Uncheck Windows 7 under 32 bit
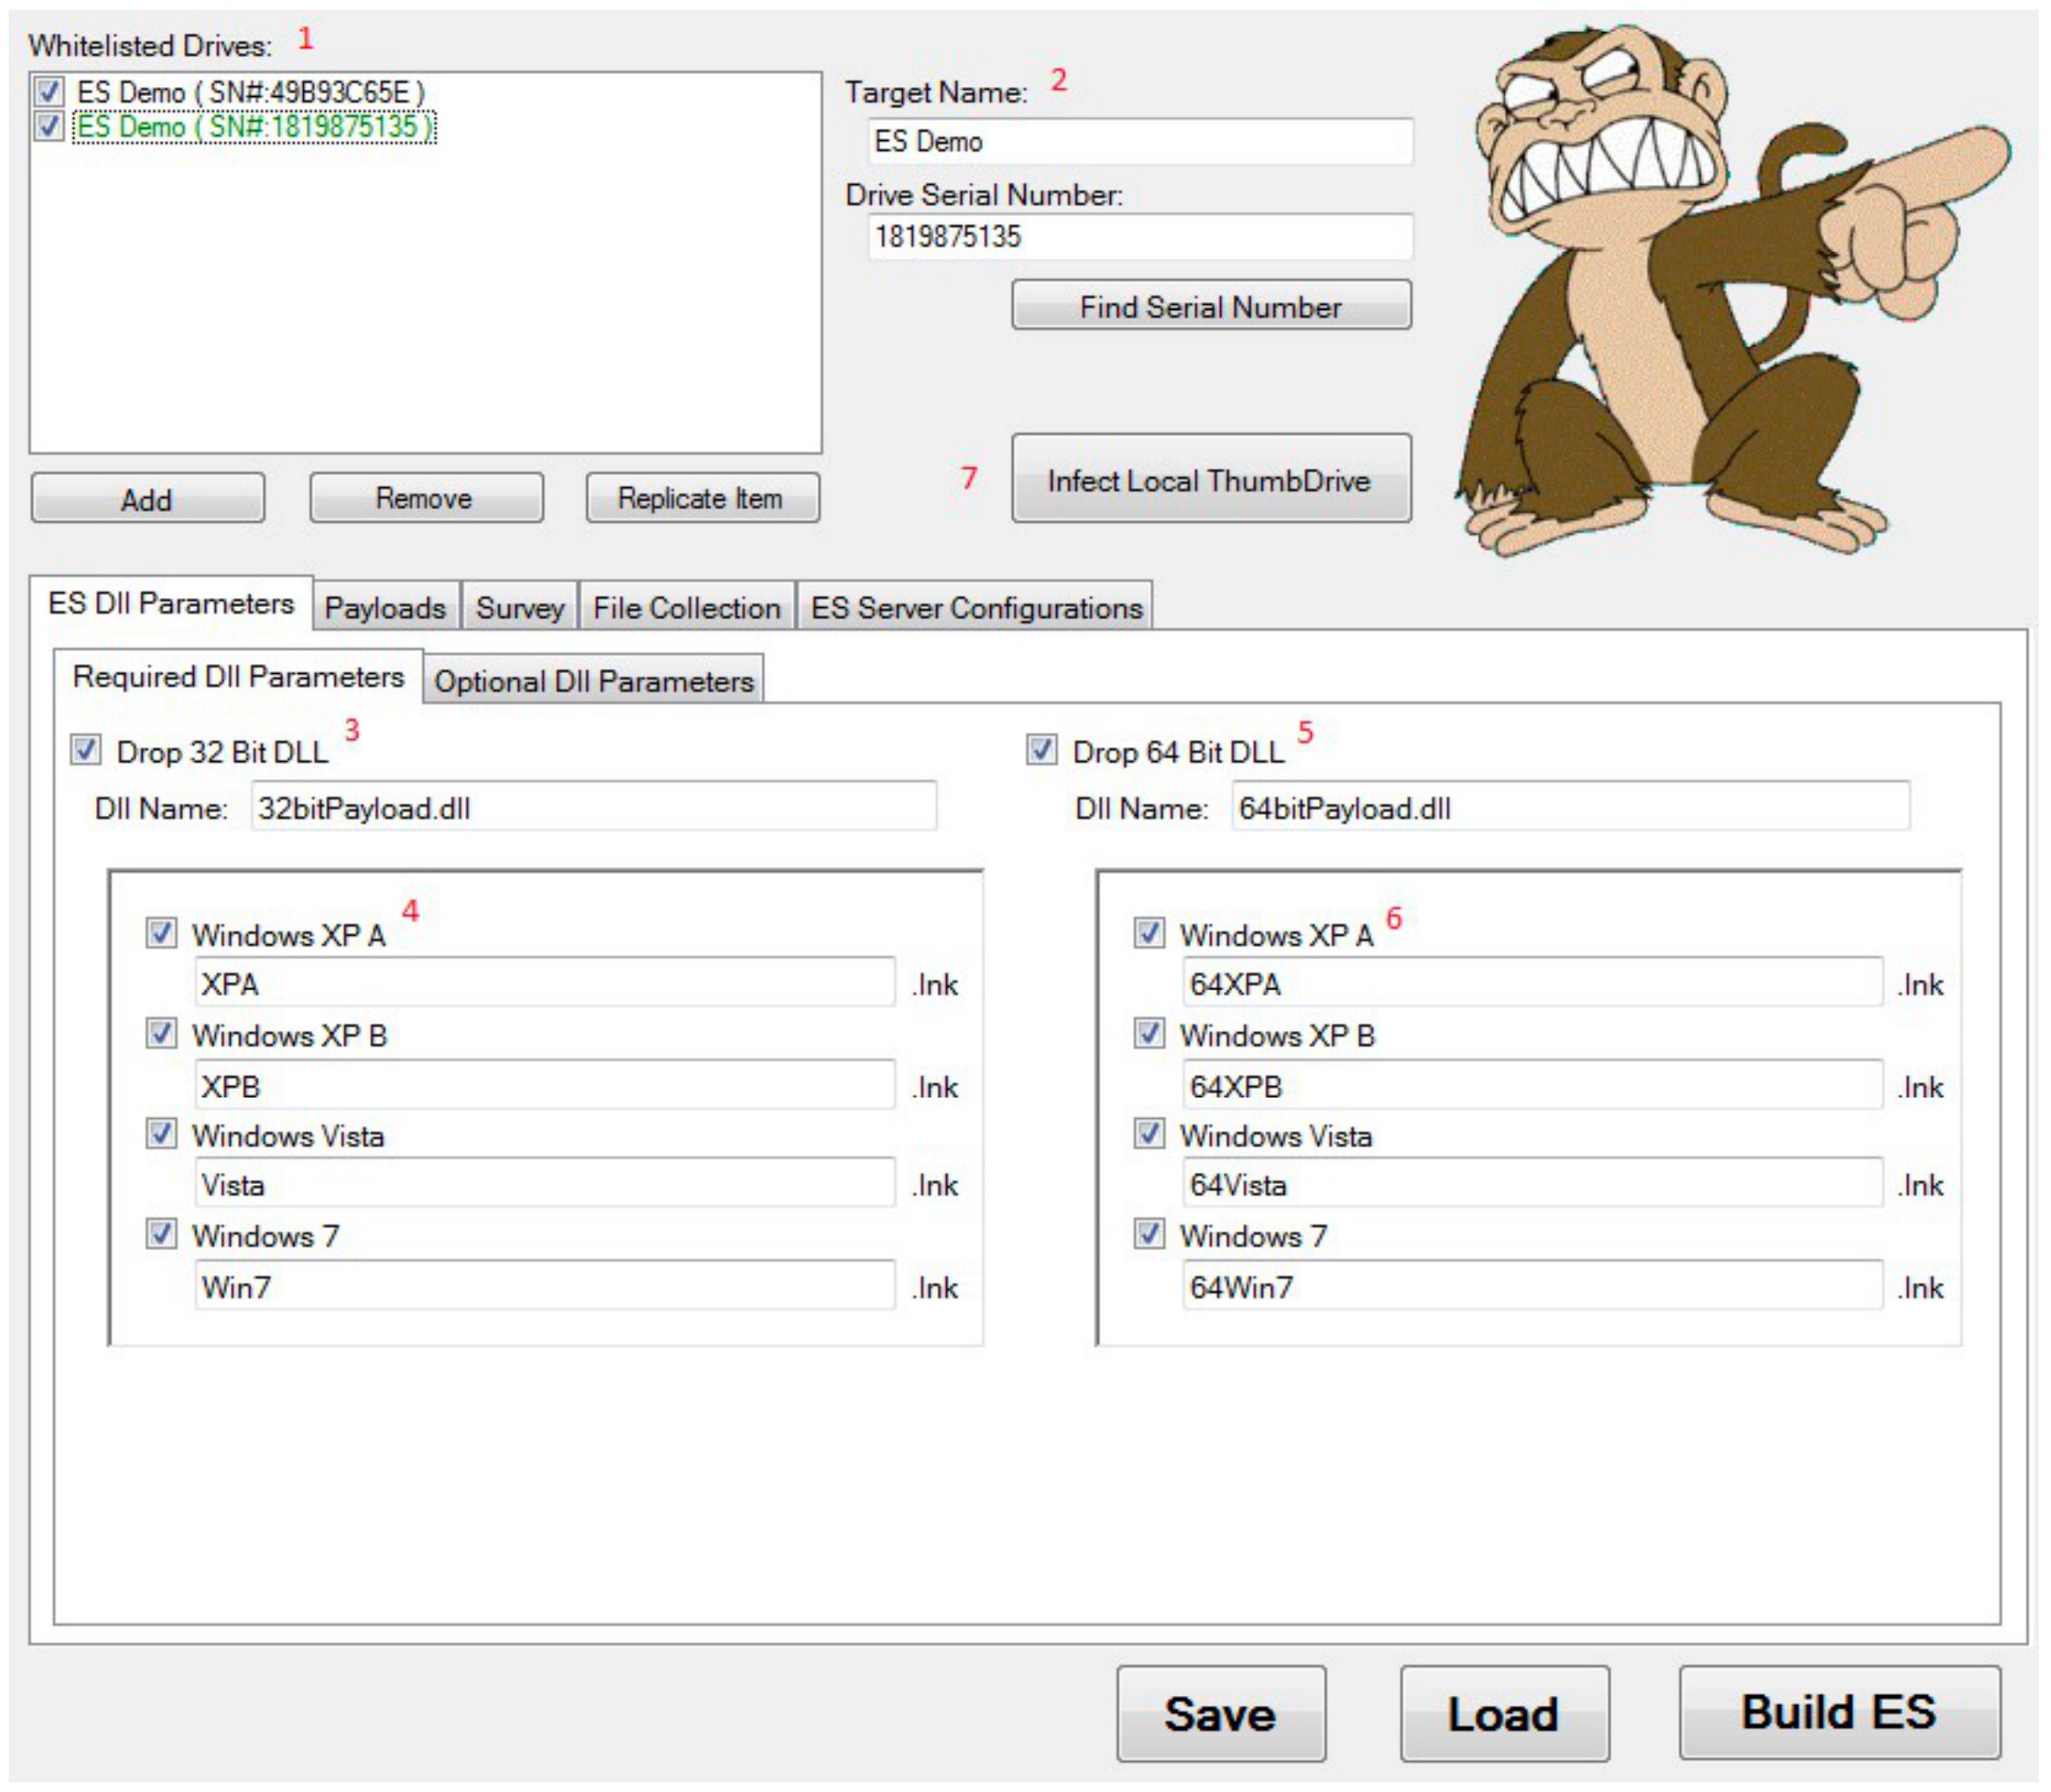2051x1792 pixels. [x=161, y=1234]
